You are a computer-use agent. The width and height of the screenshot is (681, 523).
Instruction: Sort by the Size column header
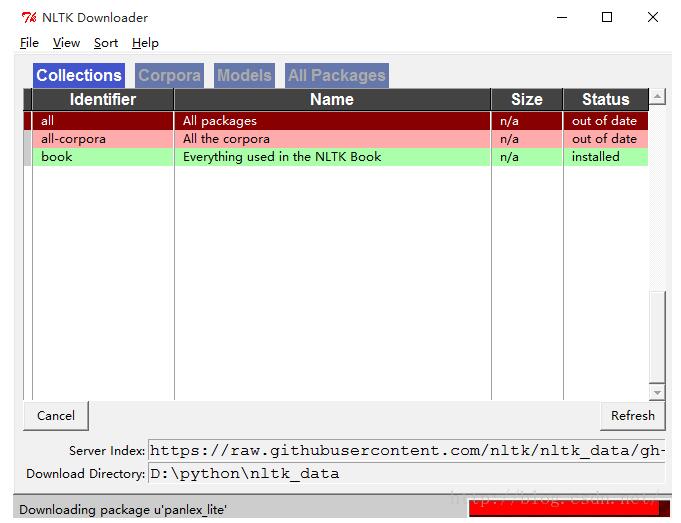tap(527, 99)
